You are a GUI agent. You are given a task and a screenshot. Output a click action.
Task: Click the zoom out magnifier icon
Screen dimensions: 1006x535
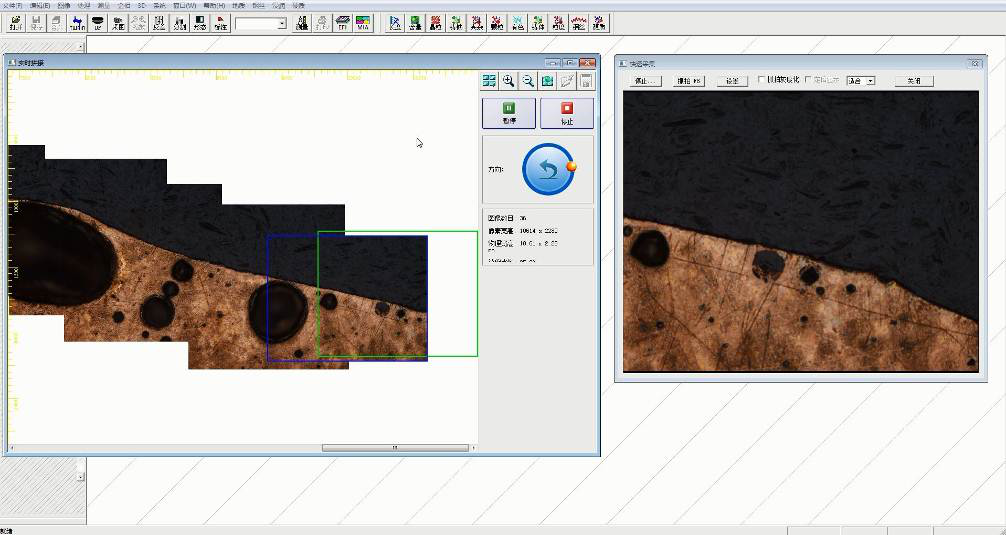pyautogui.click(x=528, y=82)
